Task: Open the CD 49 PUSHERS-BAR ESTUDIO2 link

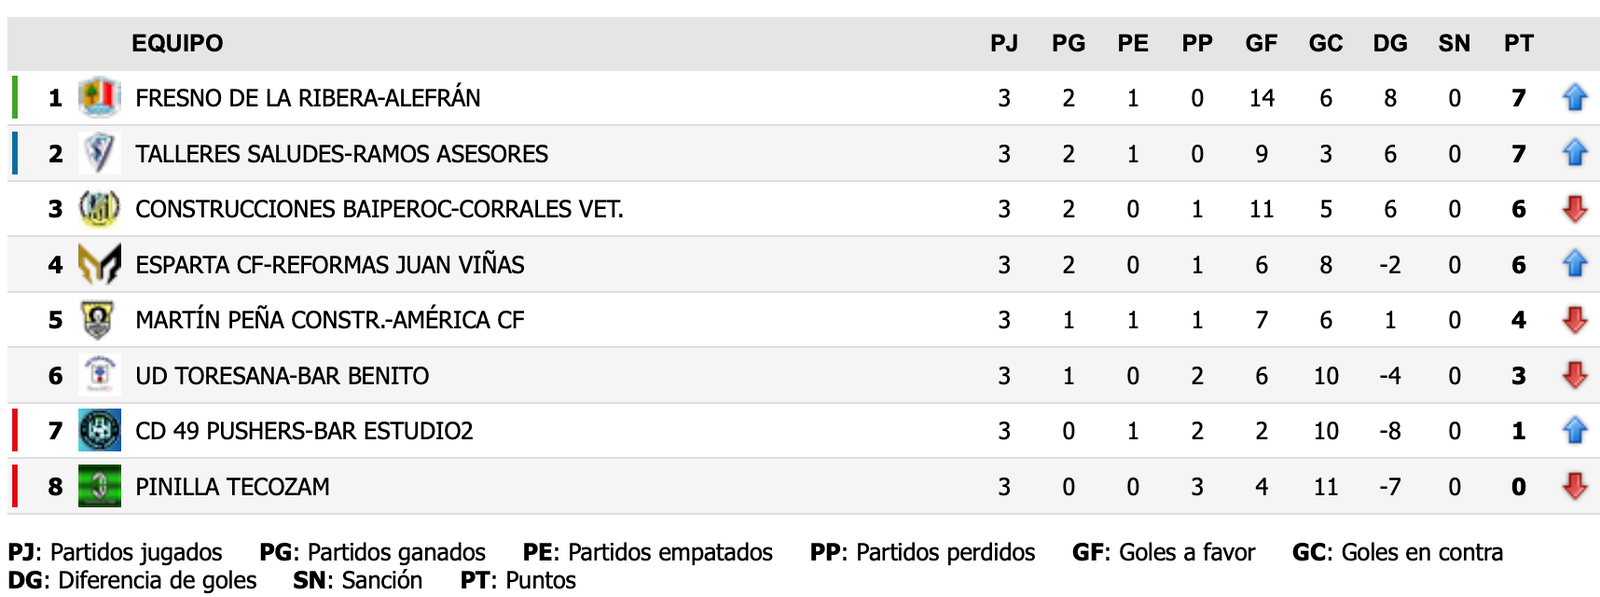Action: (304, 431)
